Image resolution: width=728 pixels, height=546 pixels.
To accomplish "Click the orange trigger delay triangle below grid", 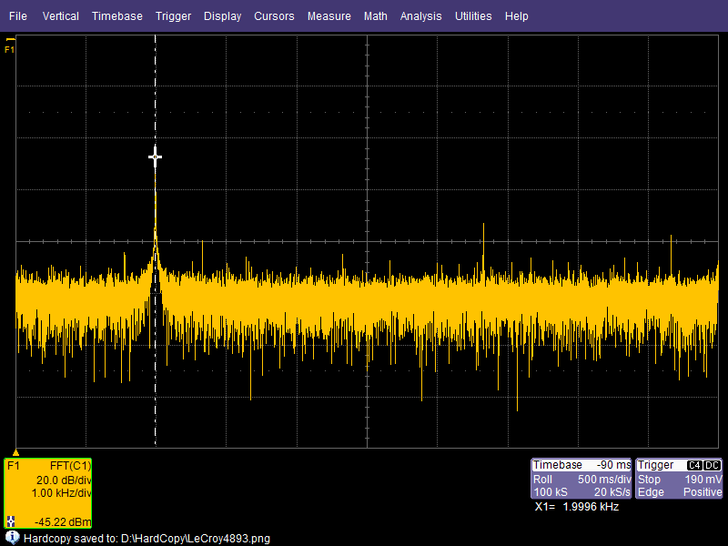I will point(16,452).
